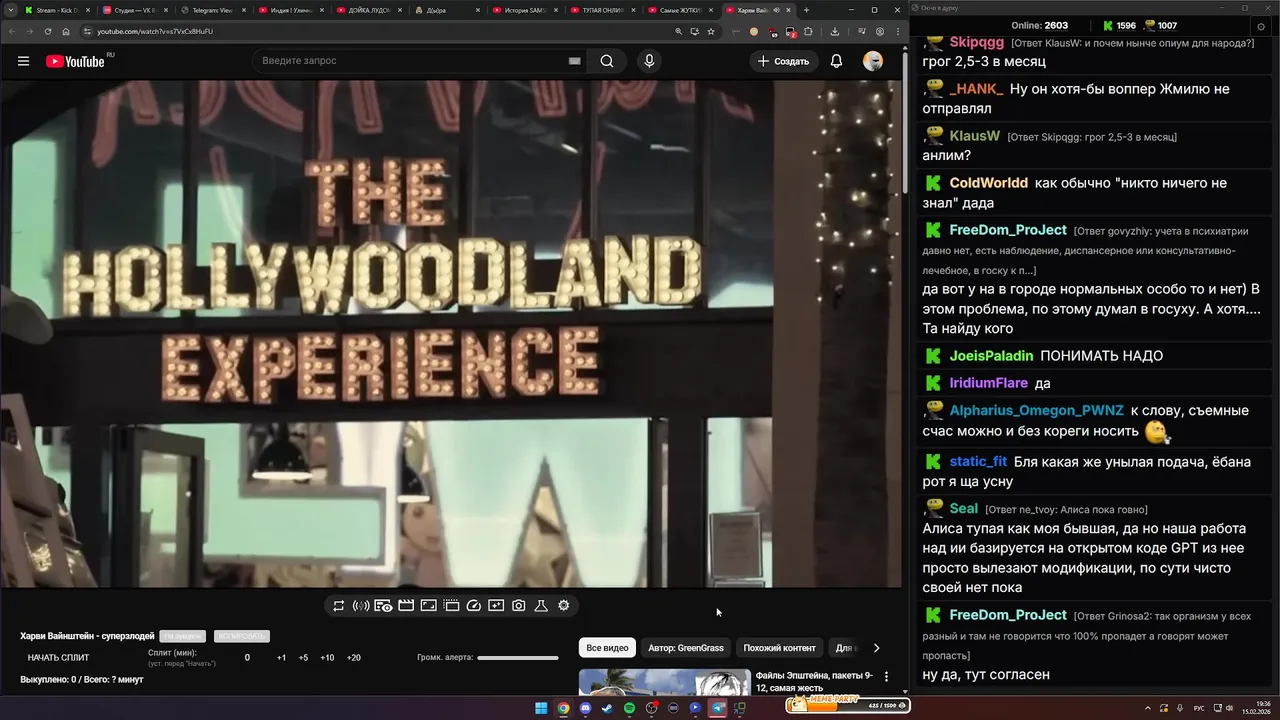Add +10 minutes to split
Viewport: 1280px width, 720px height.
coord(327,658)
